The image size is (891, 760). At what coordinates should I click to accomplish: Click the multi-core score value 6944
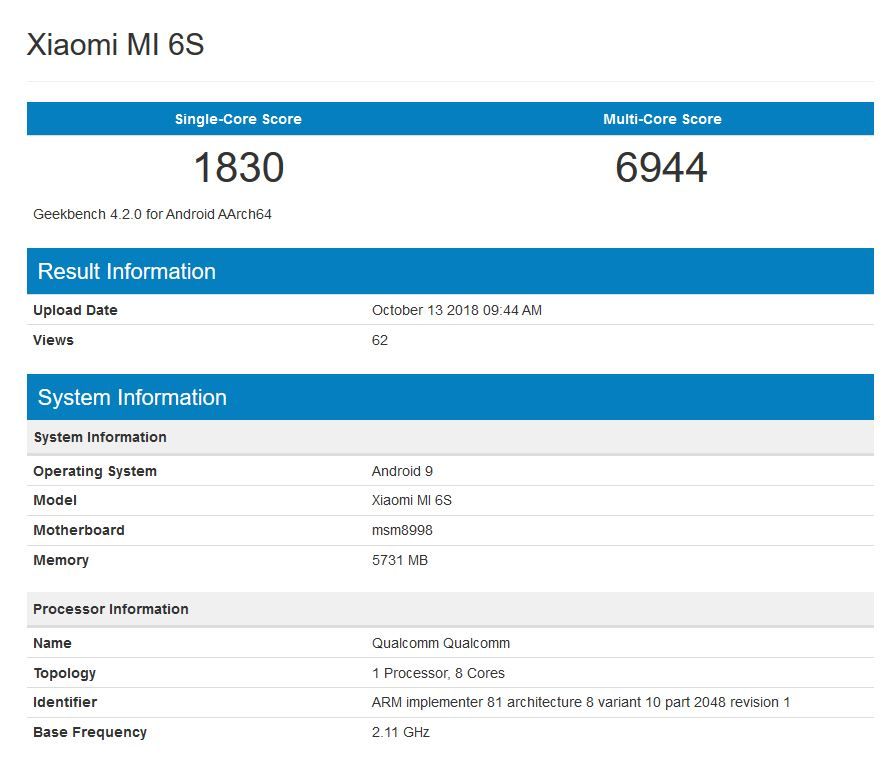click(661, 168)
